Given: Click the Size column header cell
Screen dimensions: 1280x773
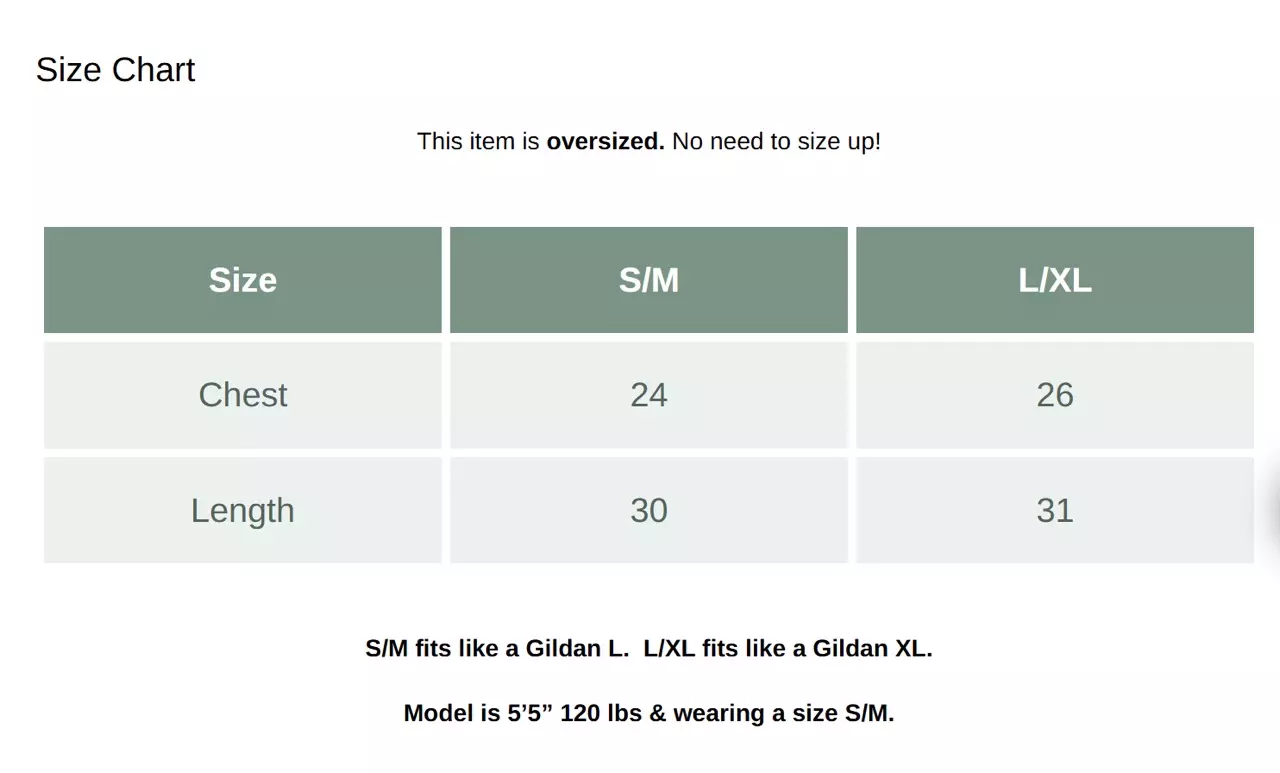Looking at the screenshot, I should [x=243, y=280].
